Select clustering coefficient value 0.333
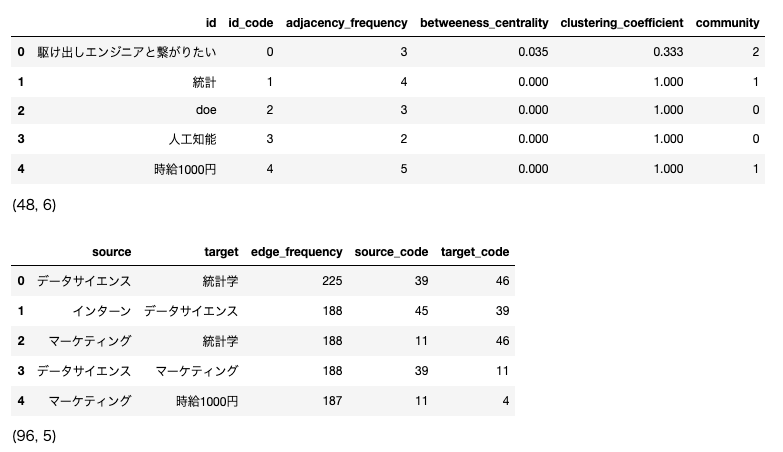This screenshot has height=452, width=783. tap(668, 52)
